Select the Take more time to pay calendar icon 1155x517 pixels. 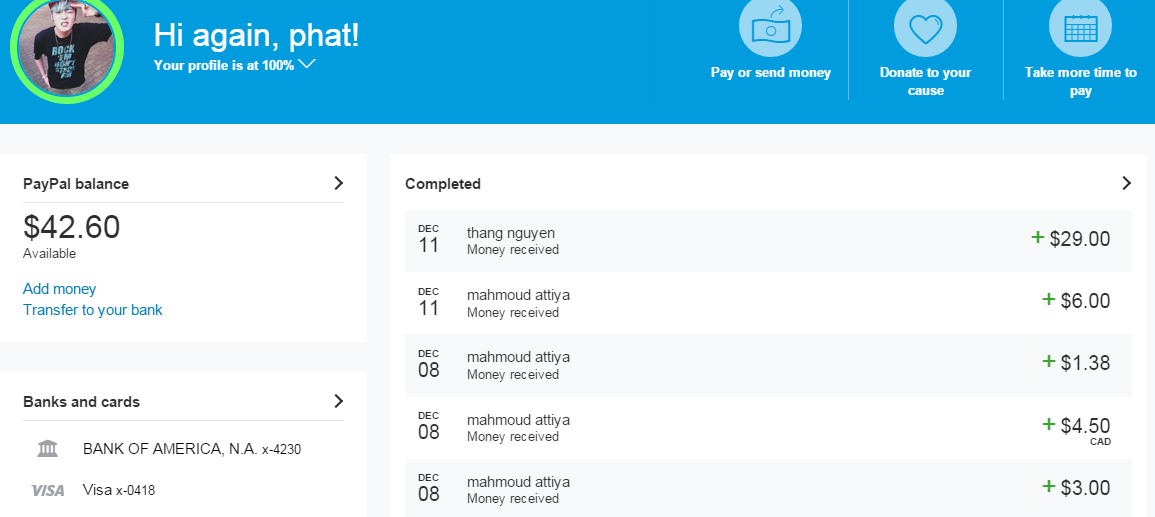click(1081, 27)
